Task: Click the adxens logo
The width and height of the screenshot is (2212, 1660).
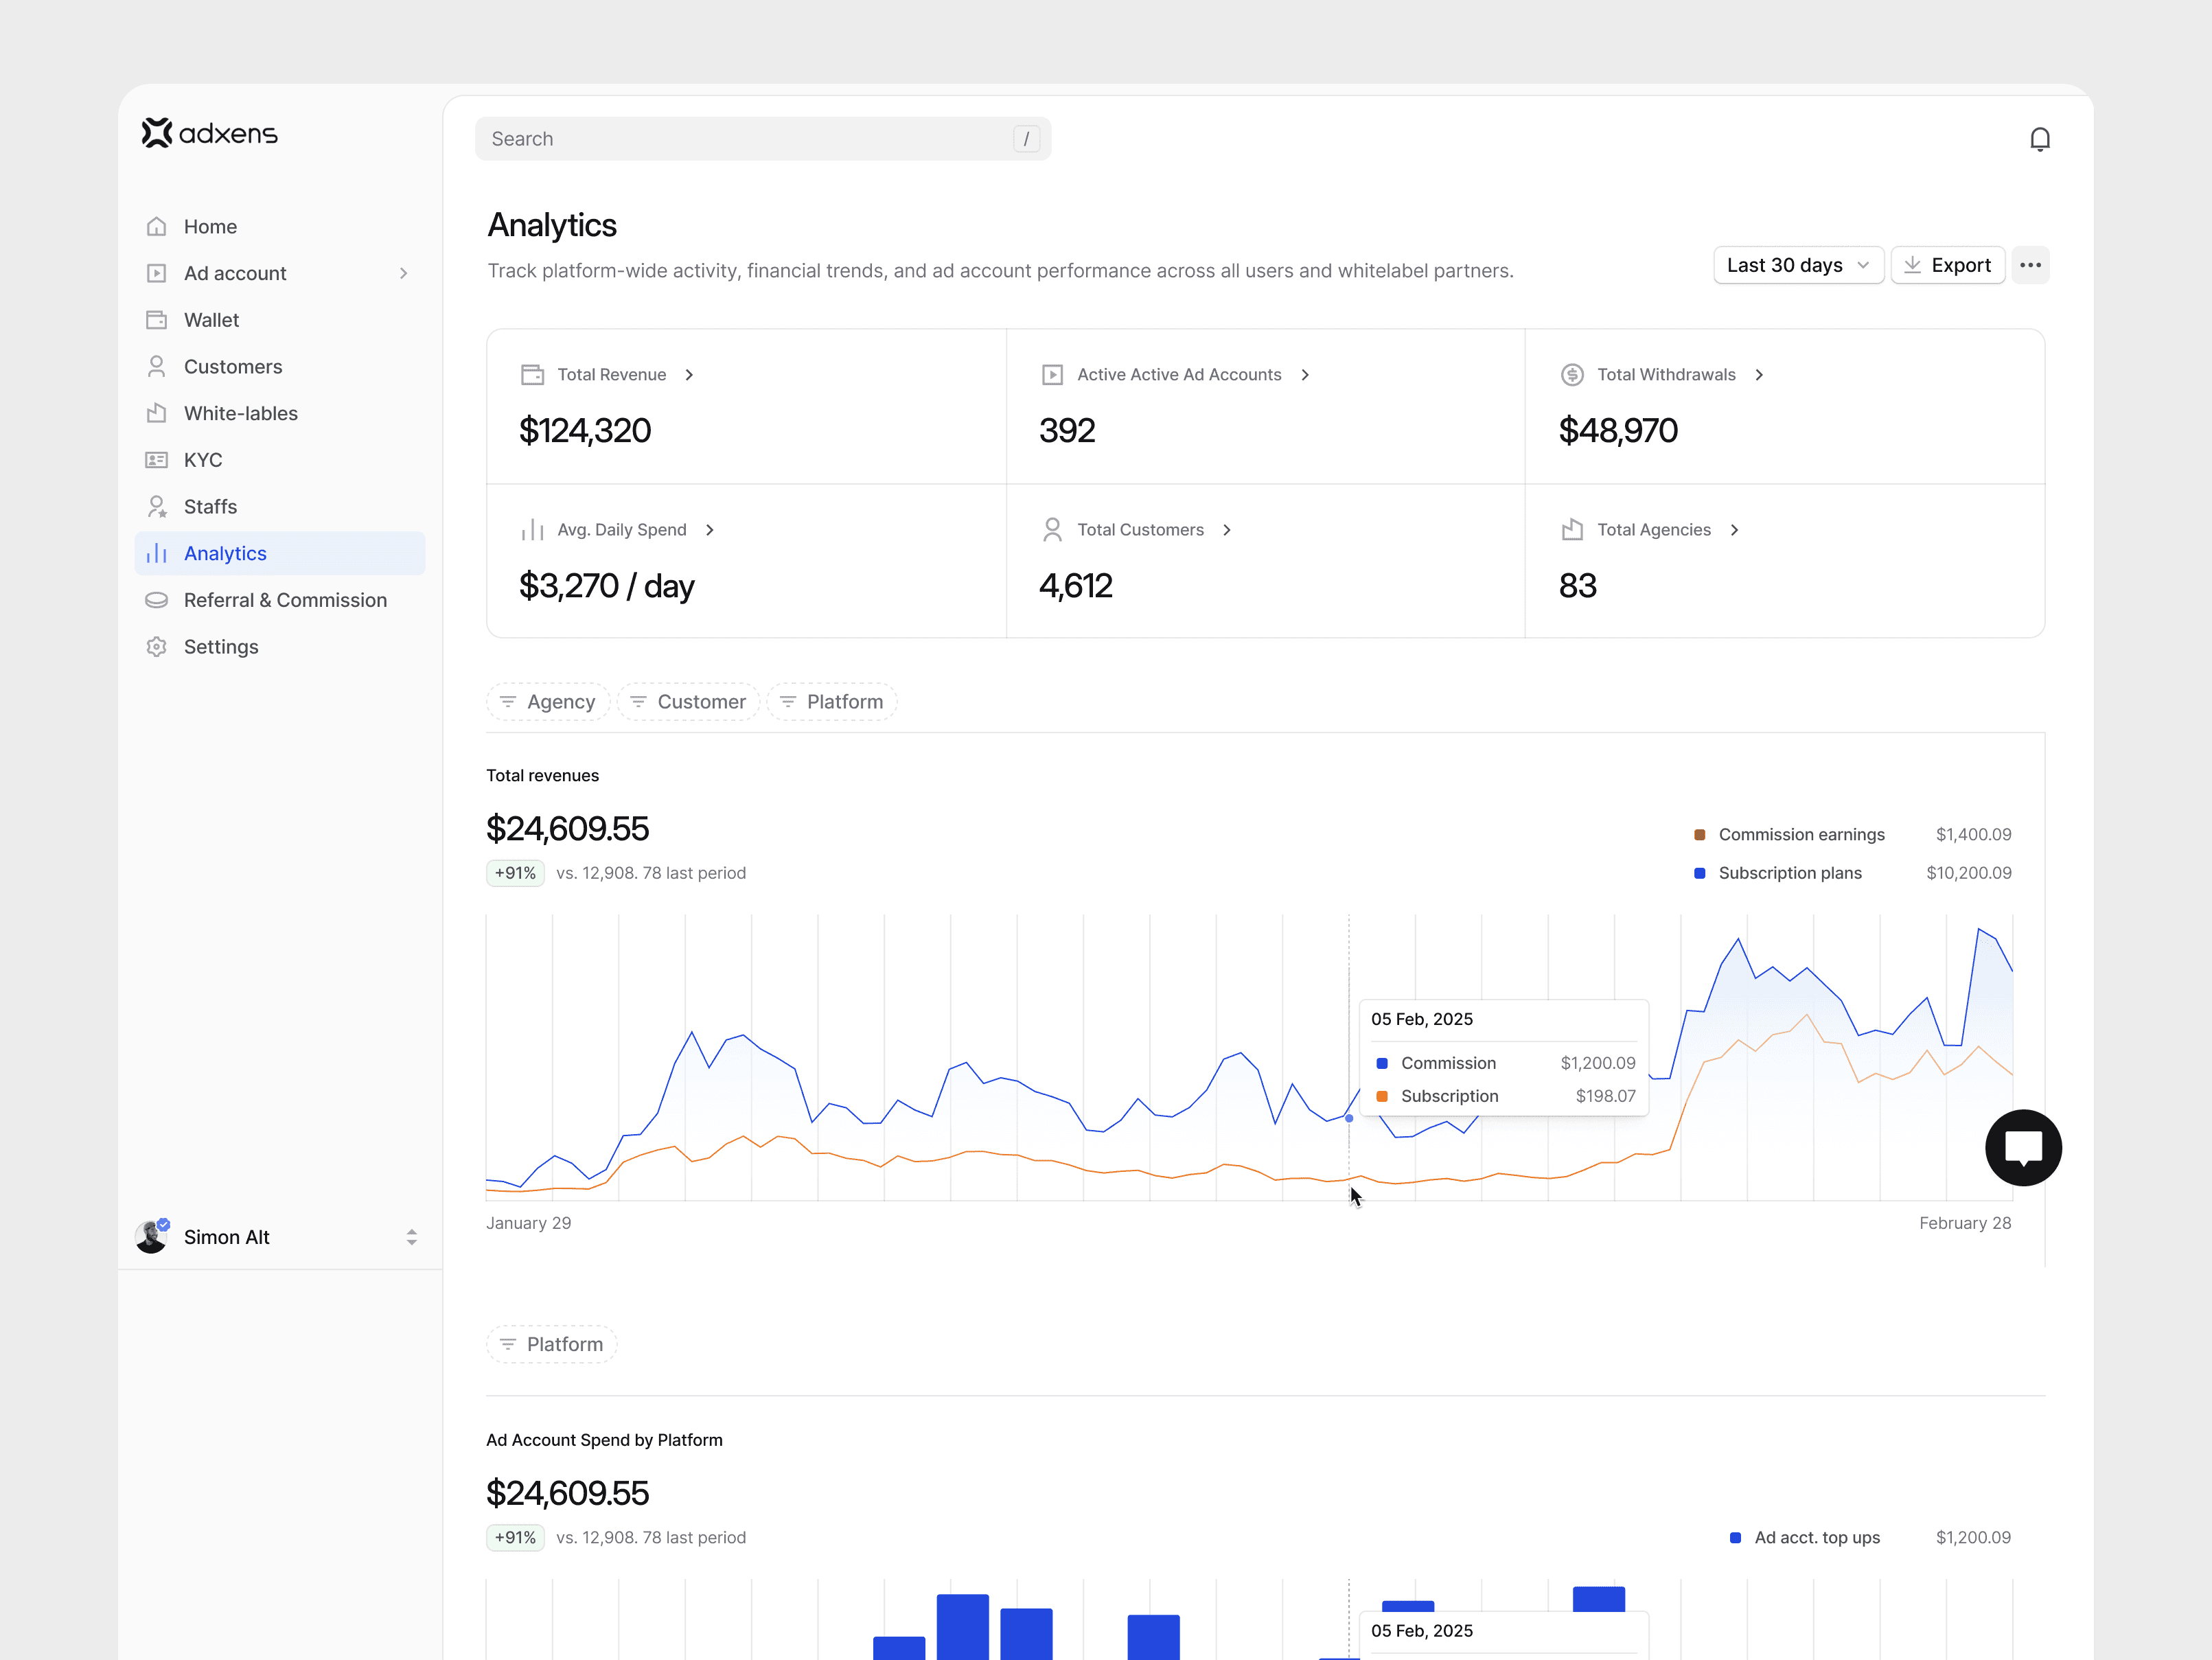Action: [209, 133]
